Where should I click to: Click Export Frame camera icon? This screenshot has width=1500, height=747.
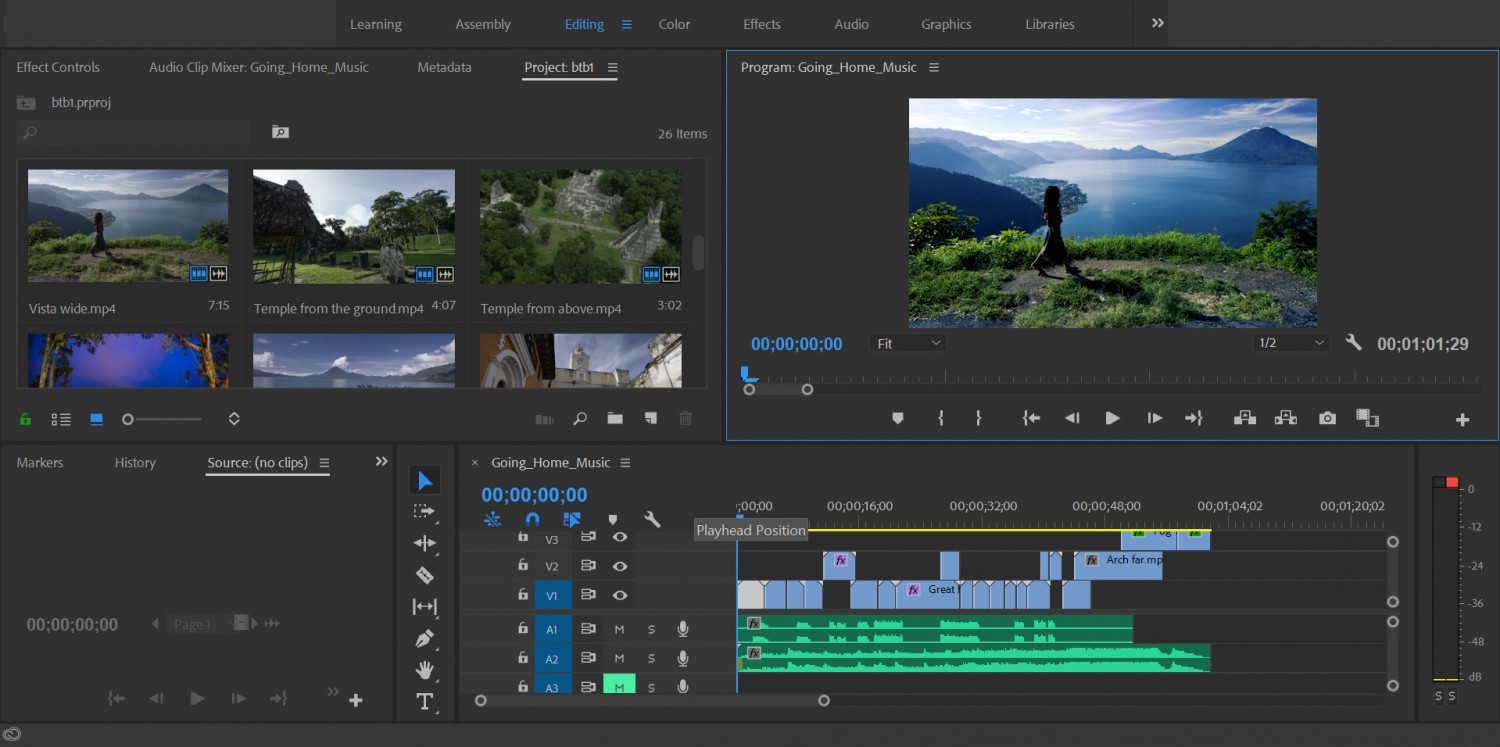[x=1327, y=418]
